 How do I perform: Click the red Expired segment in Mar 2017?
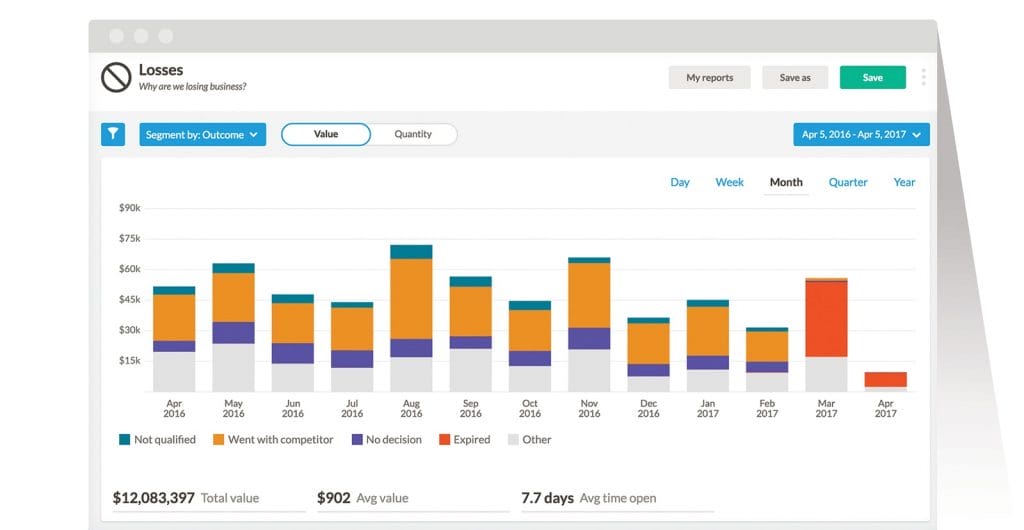pyautogui.click(x=826, y=318)
